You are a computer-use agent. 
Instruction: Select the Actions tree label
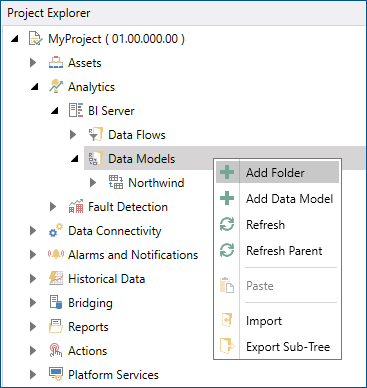(87, 351)
